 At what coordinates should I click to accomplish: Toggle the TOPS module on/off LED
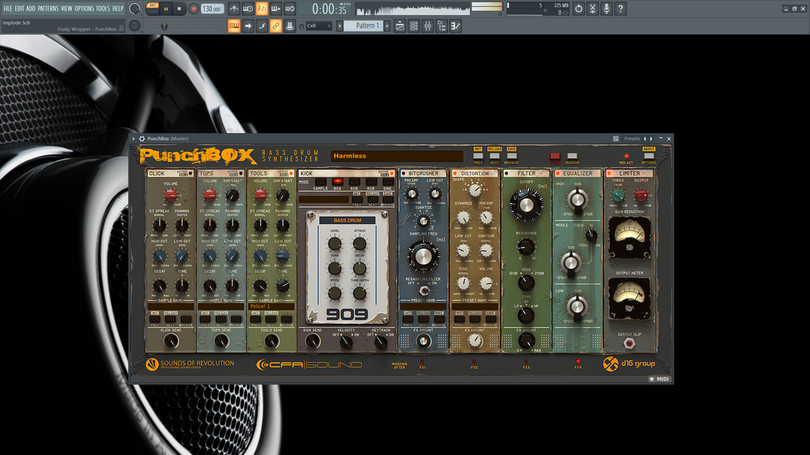coord(241,174)
